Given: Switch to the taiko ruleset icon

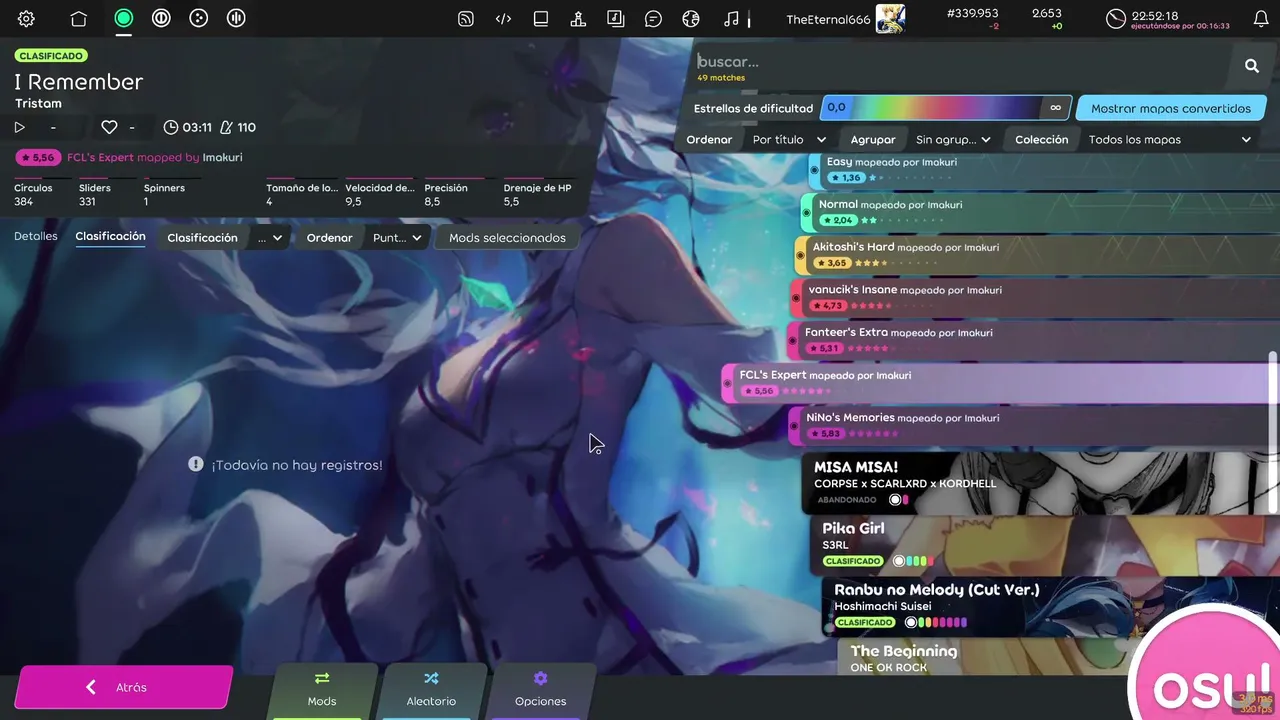Looking at the screenshot, I should pos(161,18).
